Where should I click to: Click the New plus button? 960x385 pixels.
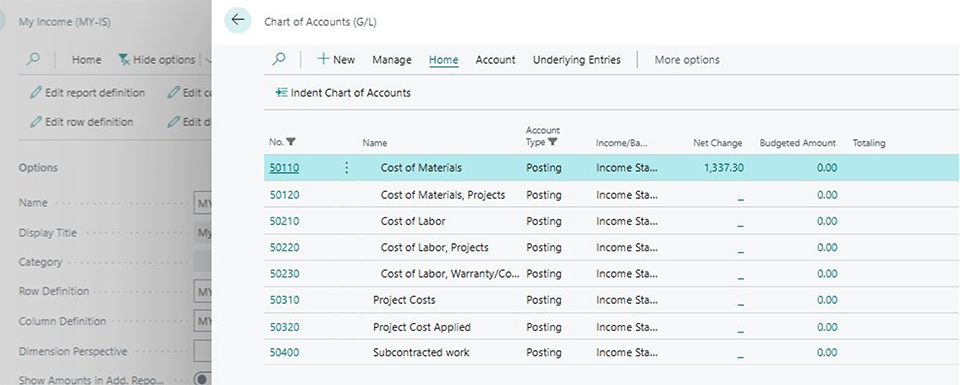[x=336, y=59]
